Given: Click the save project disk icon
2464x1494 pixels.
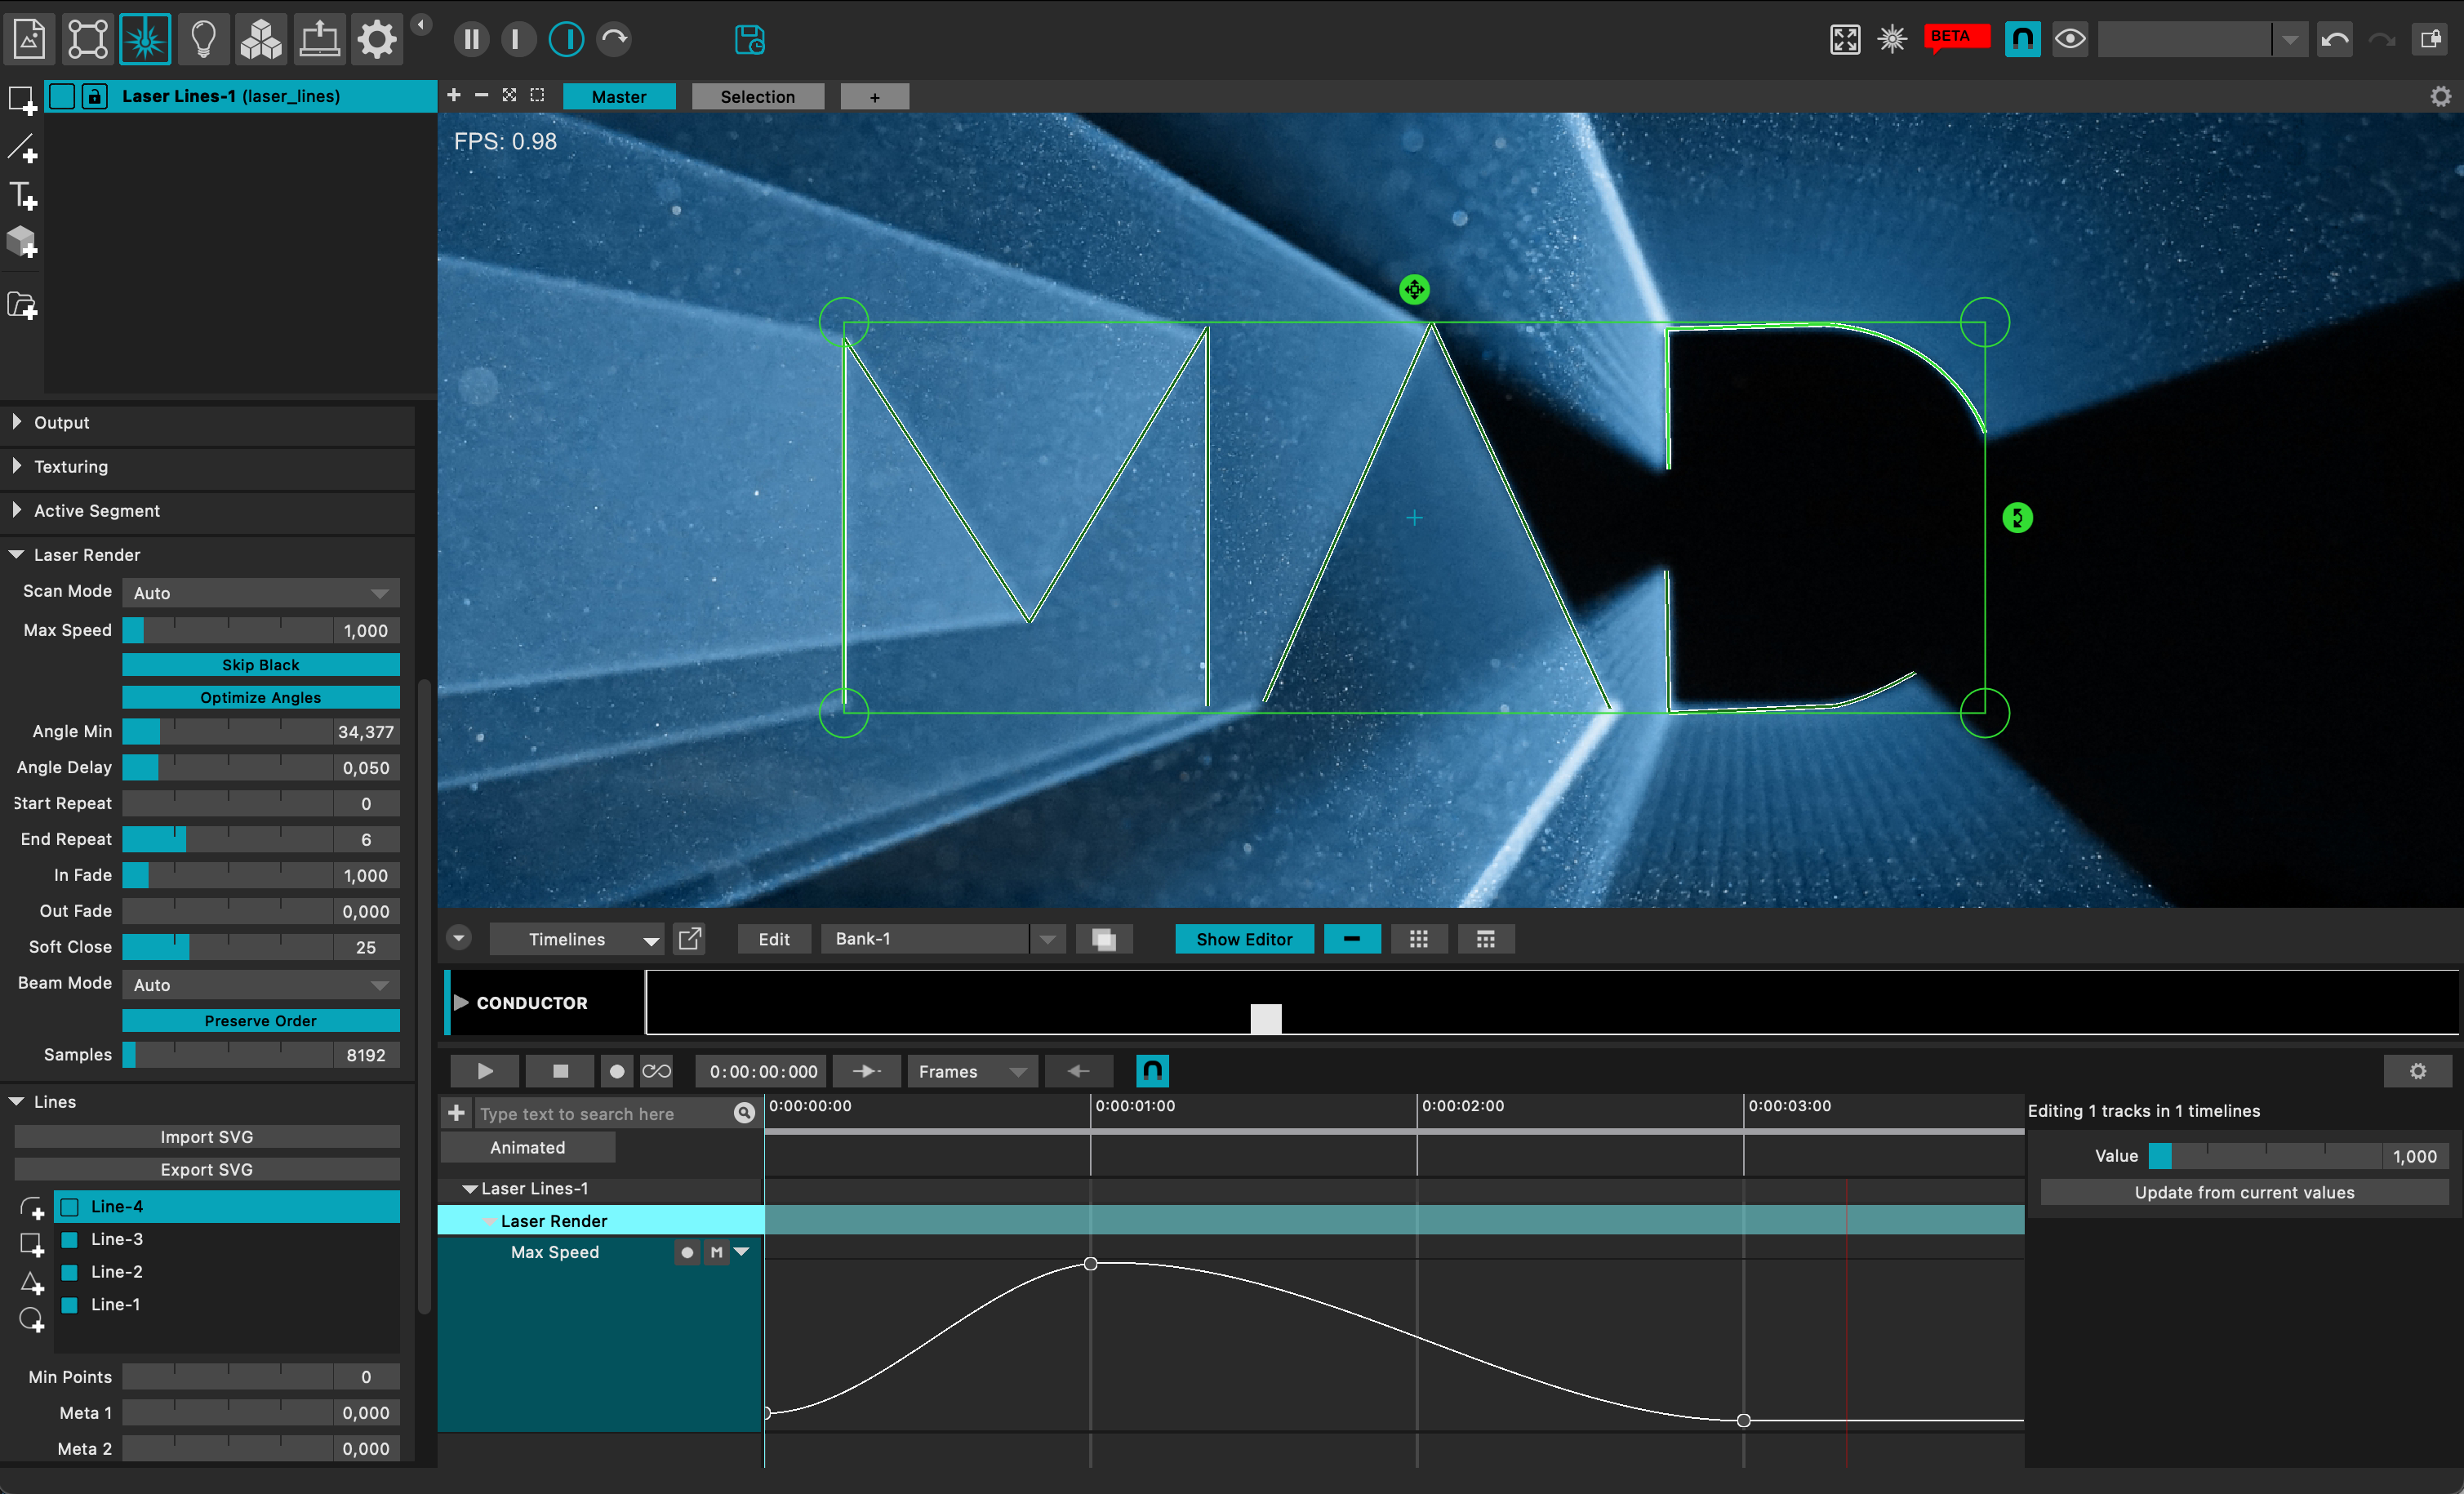Looking at the screenshot, I should pos(749,40).
